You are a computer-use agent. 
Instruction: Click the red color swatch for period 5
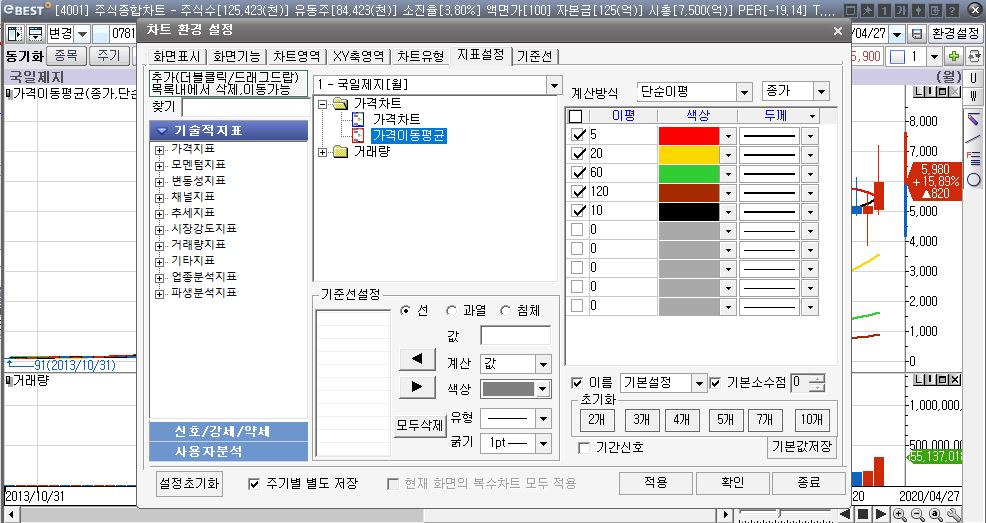pos(689,135)
